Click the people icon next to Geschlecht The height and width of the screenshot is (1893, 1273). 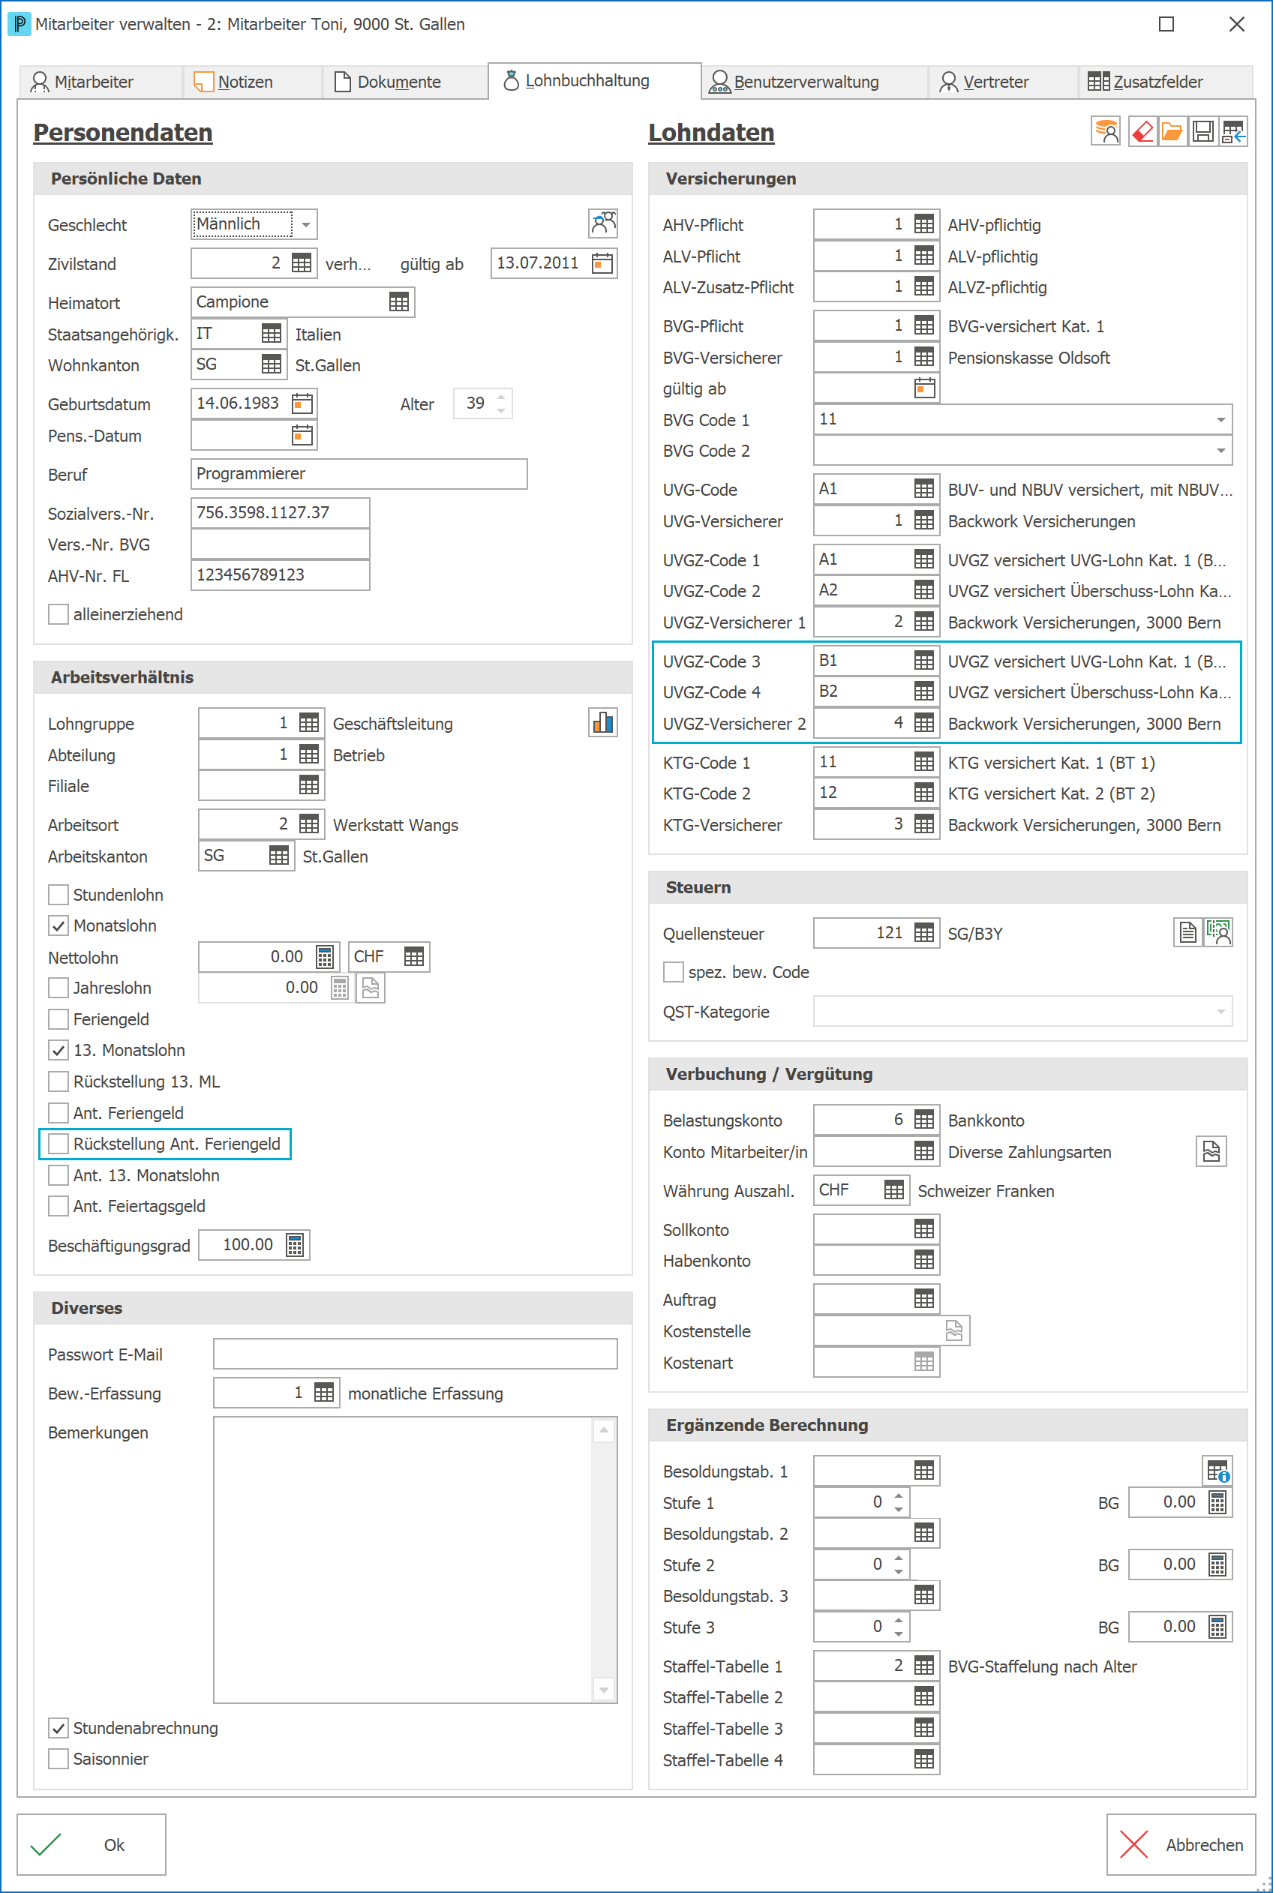point(603,223)
